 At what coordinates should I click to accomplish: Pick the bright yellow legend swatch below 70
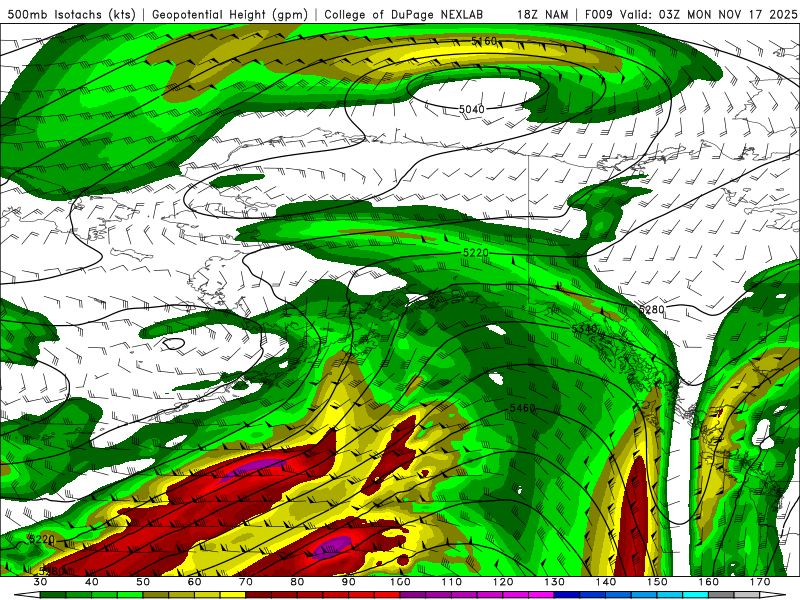point(233,595)
